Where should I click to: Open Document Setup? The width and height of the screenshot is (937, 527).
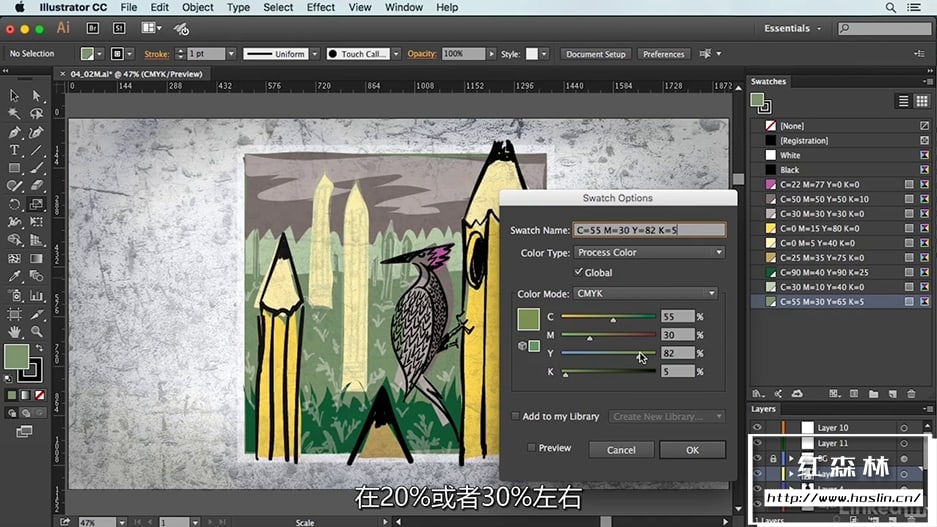point(595,54)
